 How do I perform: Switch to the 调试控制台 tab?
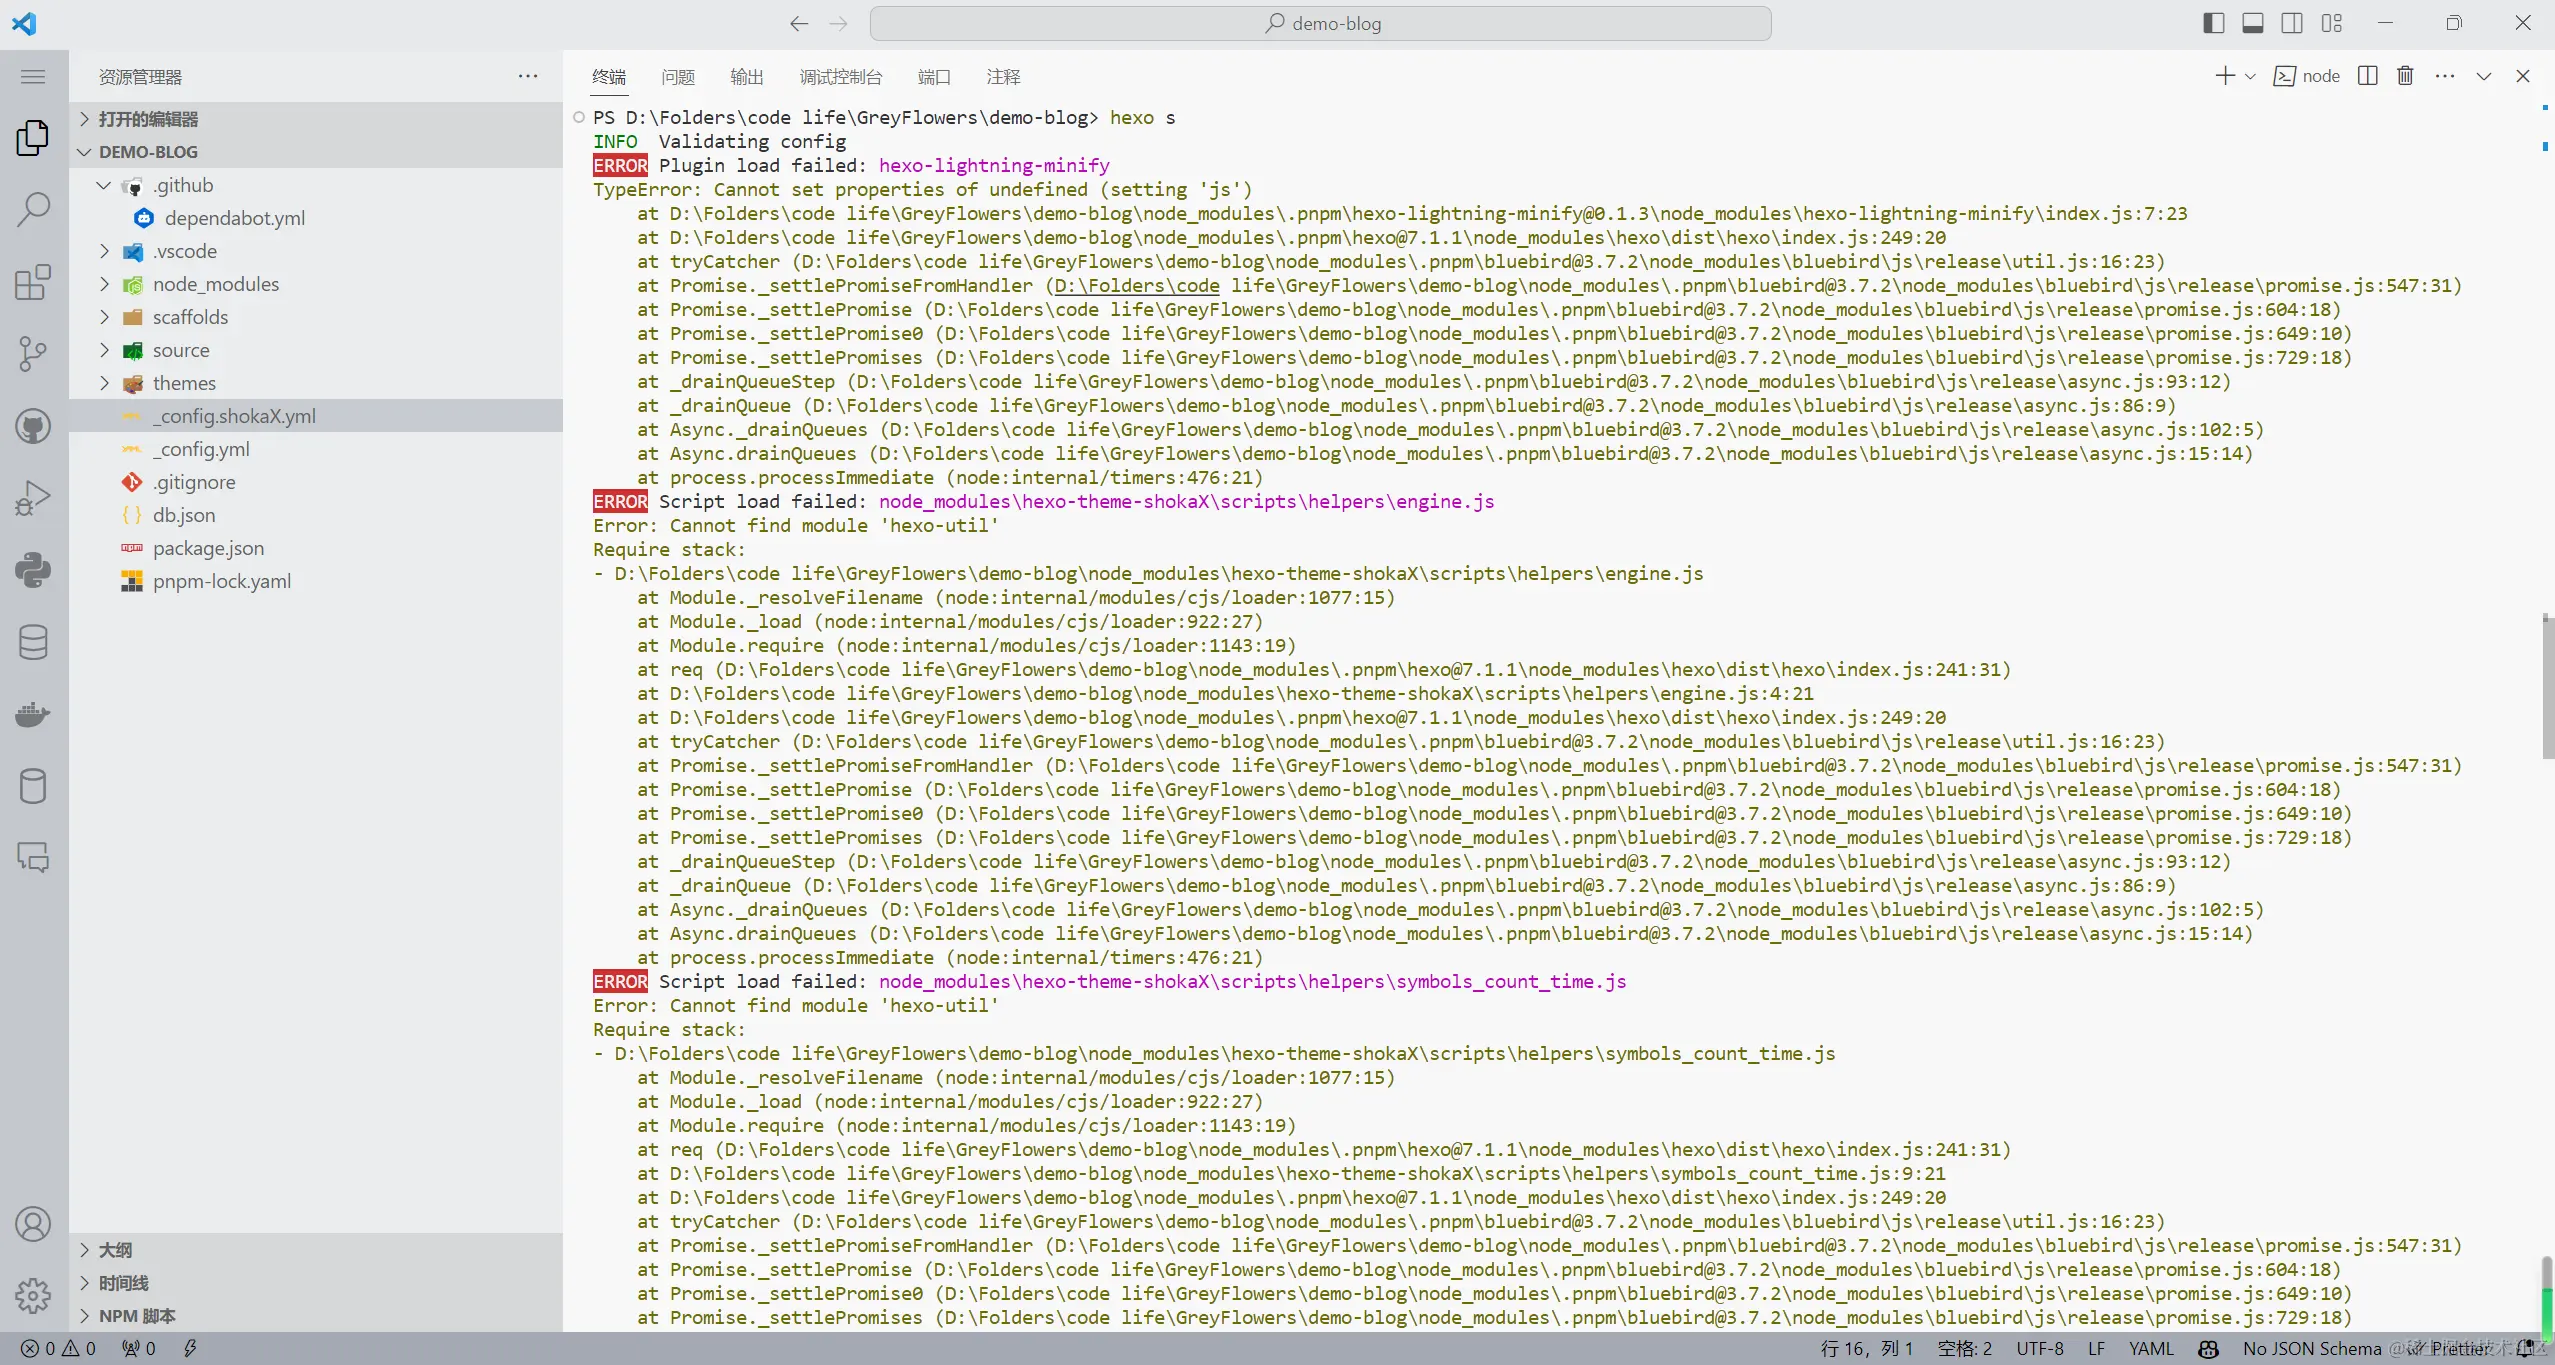tap(840, 77)
